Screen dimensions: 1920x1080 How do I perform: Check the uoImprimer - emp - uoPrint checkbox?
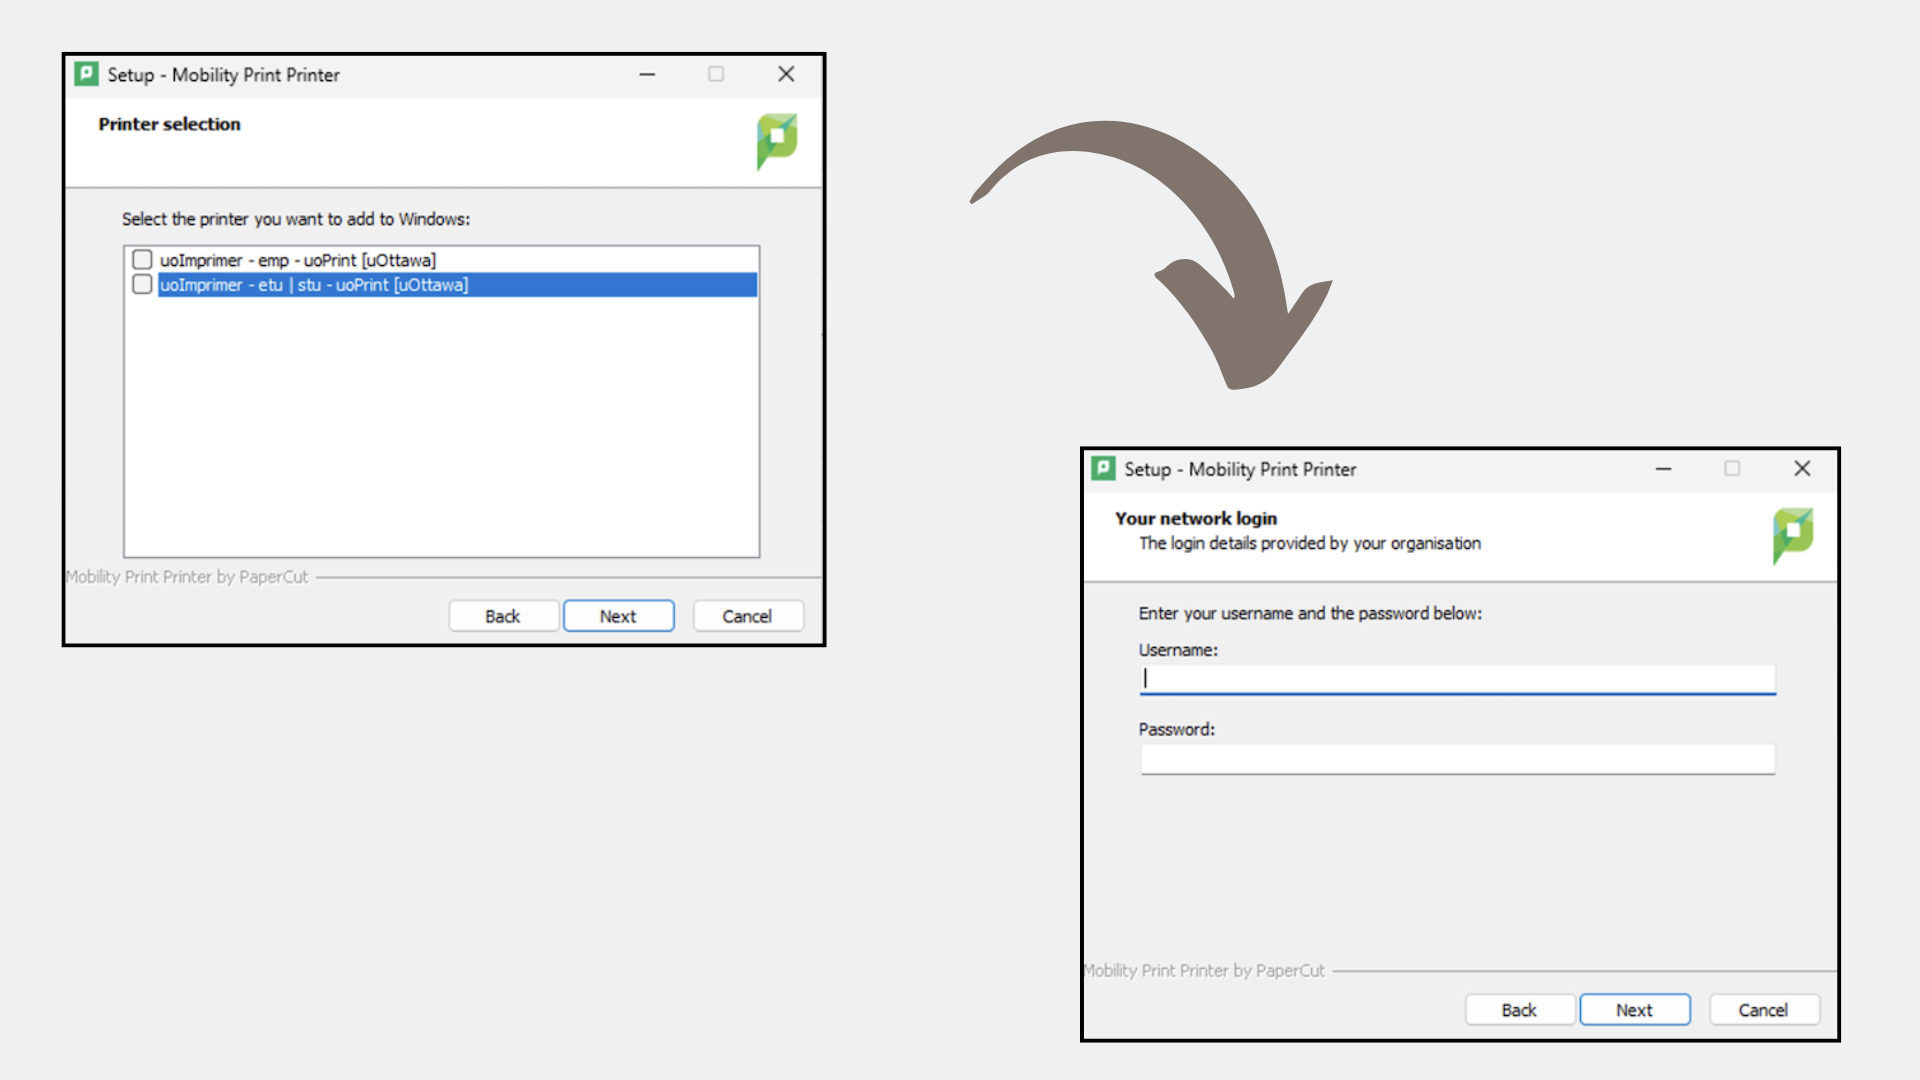click(x=142, y=260)
